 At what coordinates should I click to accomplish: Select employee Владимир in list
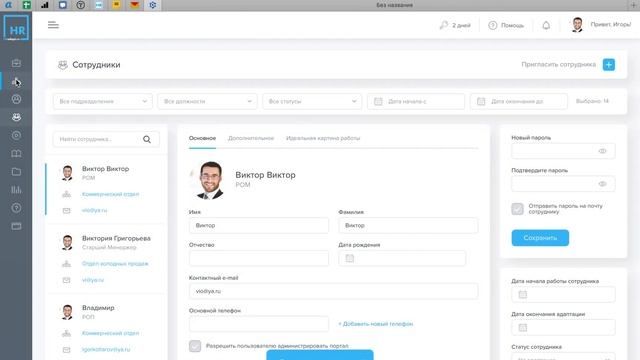coord(98,308)
